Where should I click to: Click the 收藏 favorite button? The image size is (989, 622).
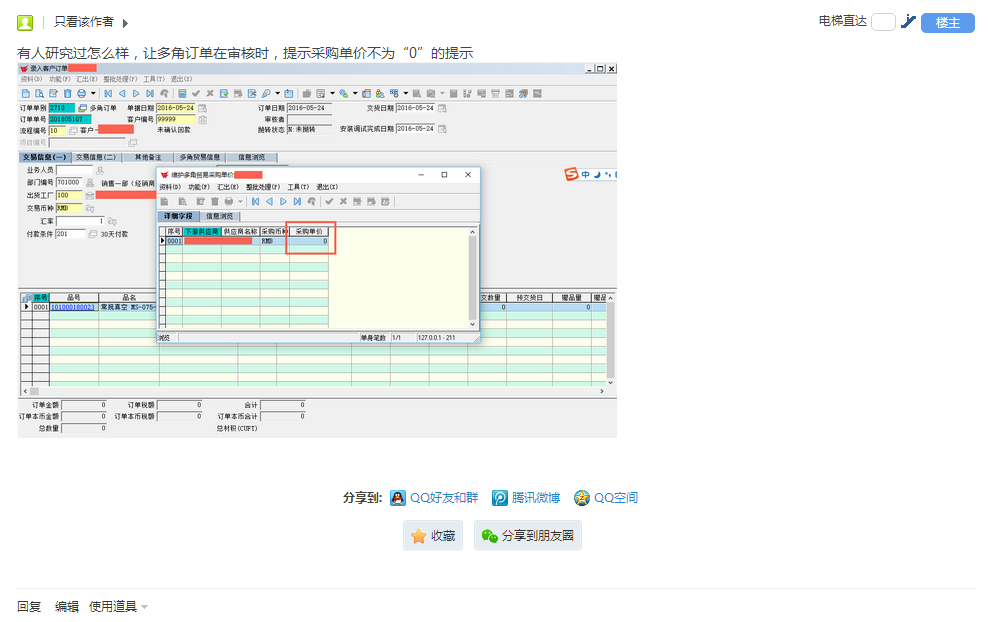pyautogui.click(x=433, y=536)
